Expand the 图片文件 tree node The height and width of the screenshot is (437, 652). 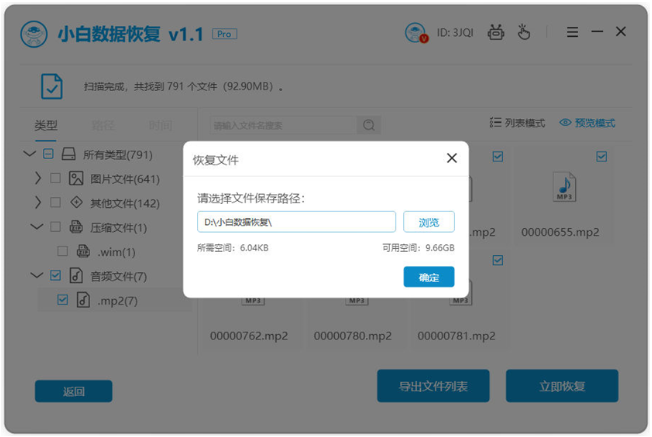click(x=38, y=179)
